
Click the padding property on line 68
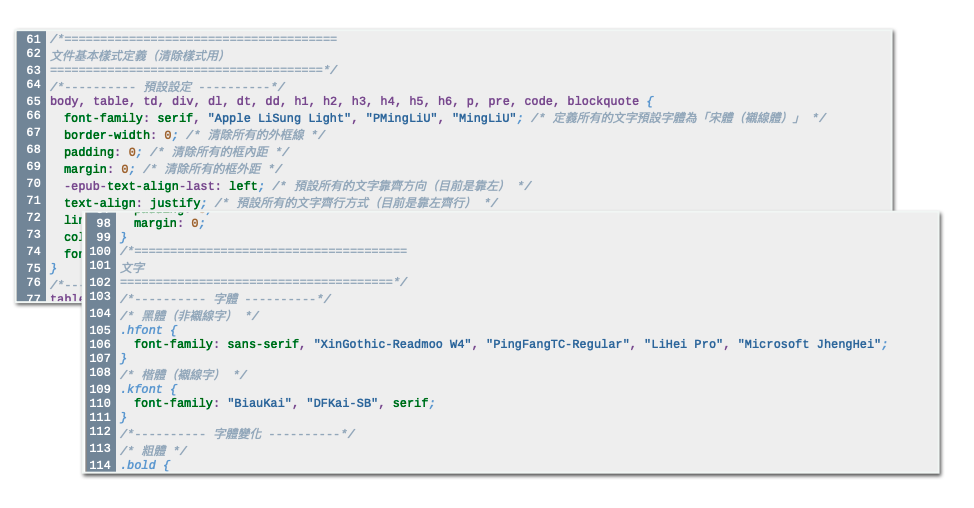tap(89, 152)
